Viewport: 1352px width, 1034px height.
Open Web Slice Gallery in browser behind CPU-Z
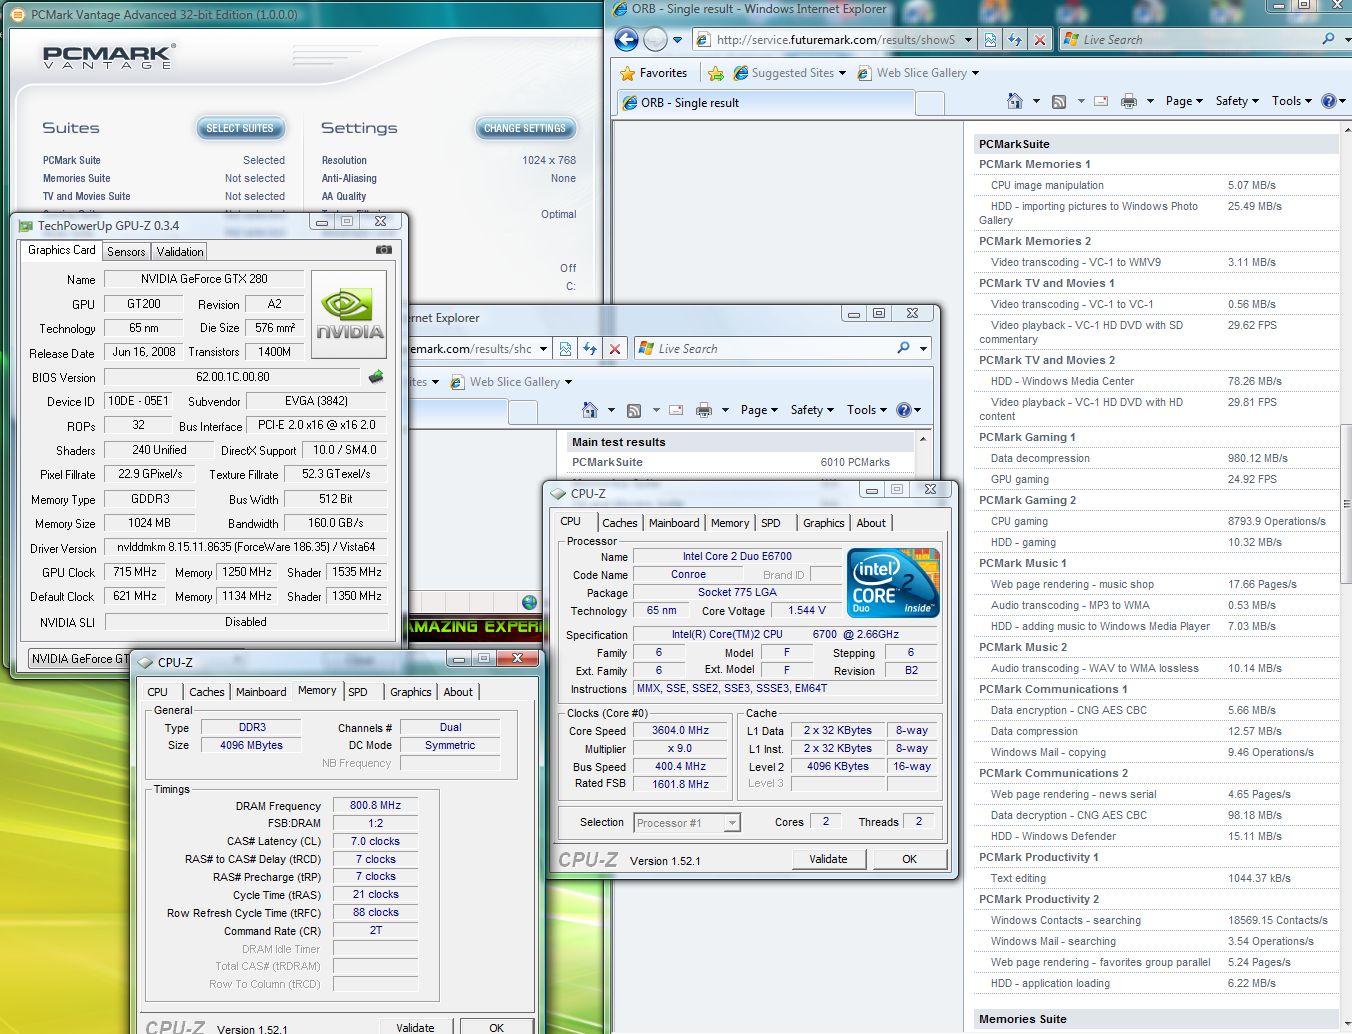(x=514, y=382)
